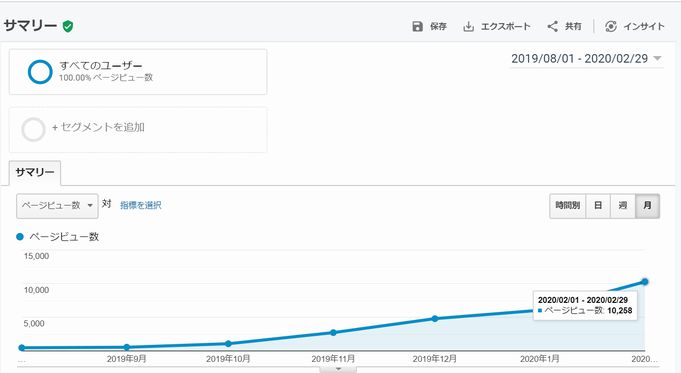The image size is (681, 373).
Task: Click the 10,258 tooltip value
Action: (619, 310)
